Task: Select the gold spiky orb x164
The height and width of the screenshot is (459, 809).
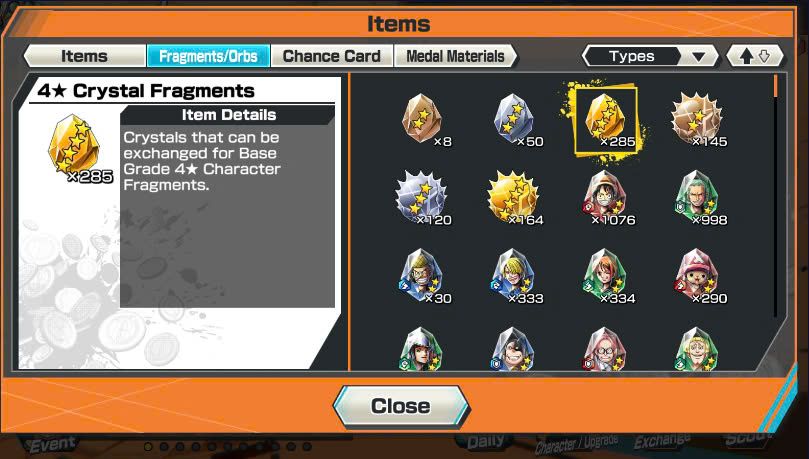Action: click(x=514, y=198)
